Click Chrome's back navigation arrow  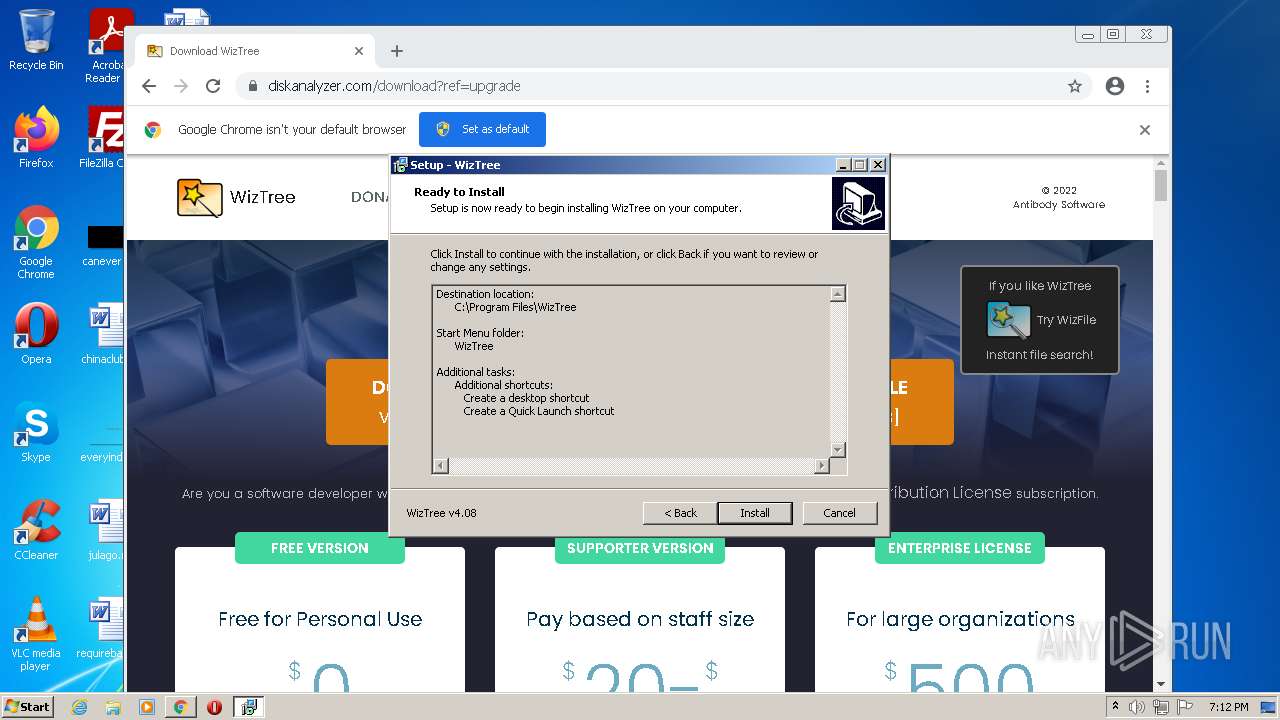(x=149, y=86)
